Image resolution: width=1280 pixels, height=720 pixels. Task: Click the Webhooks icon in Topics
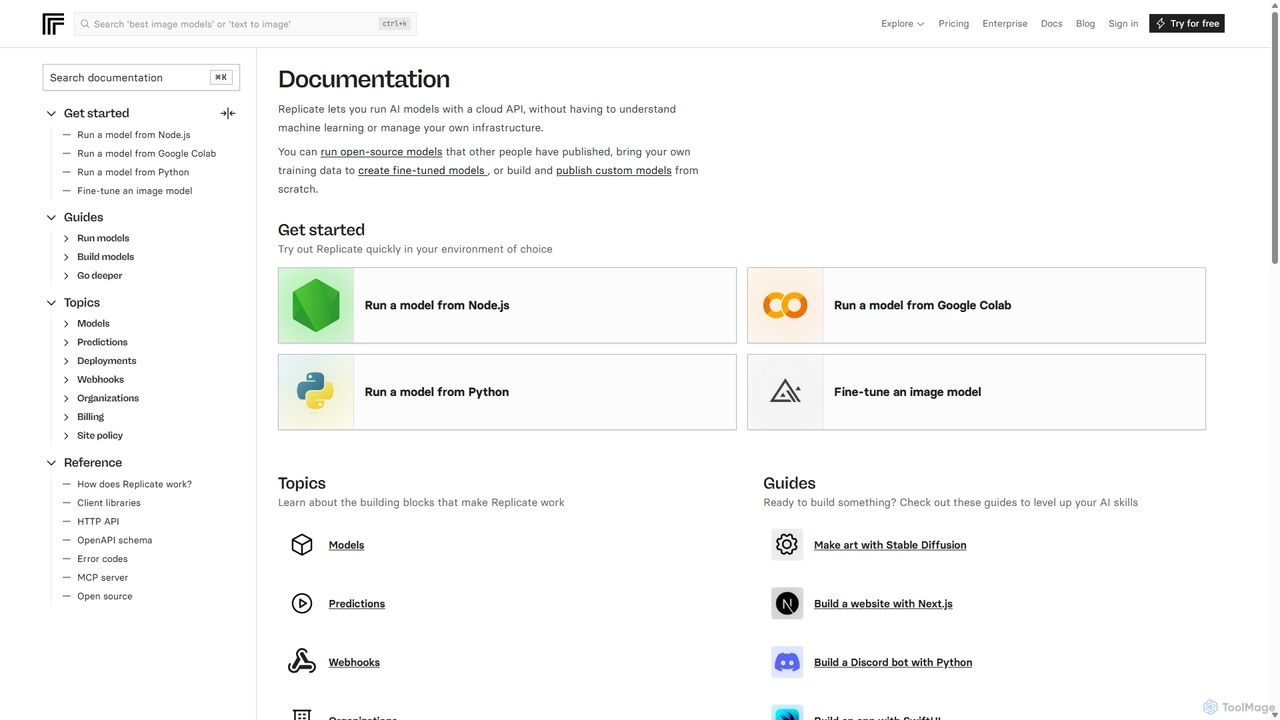click(x=302, y=662)
